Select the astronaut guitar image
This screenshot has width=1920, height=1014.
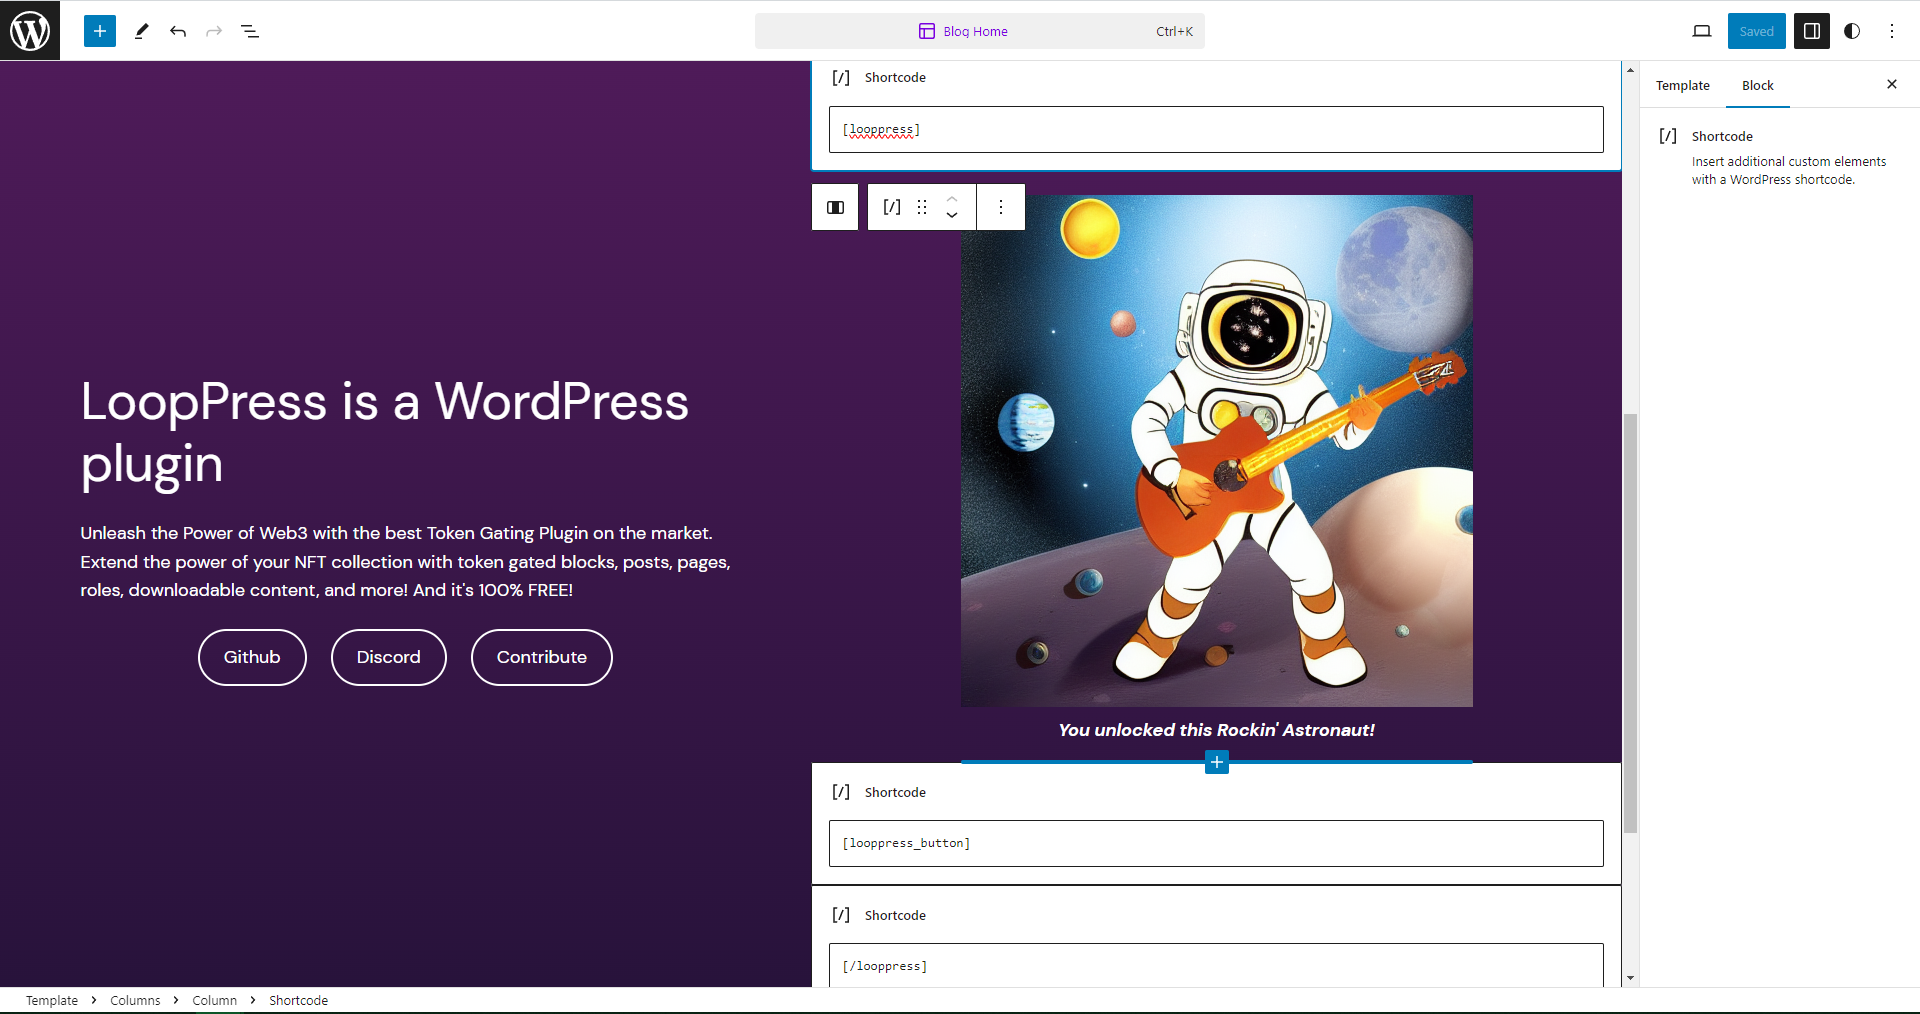[x=1217, y=451]
